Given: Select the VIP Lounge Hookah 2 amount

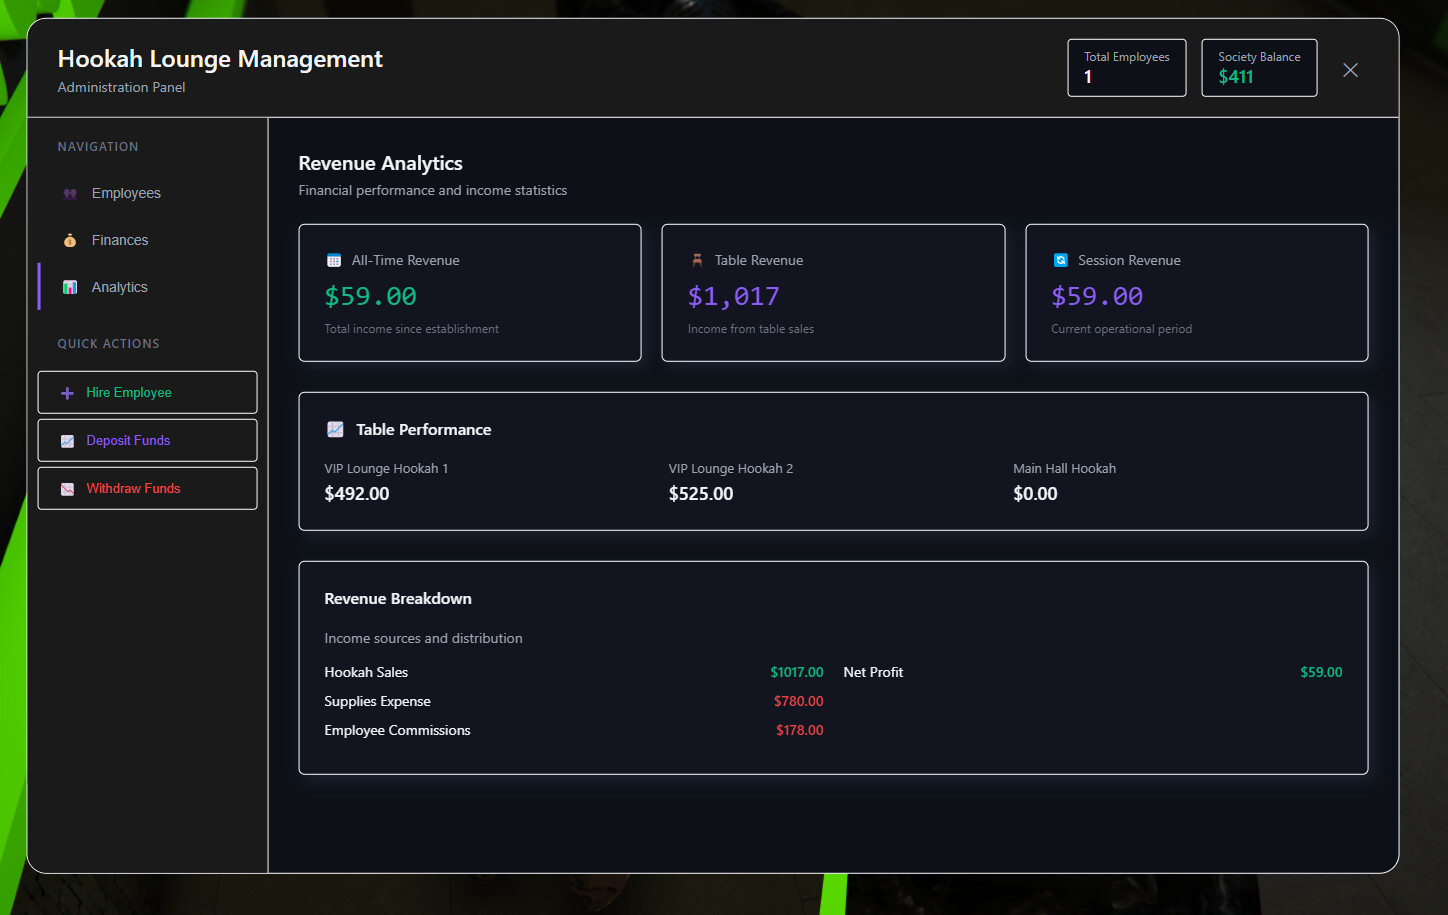Looking at the screenshot, I should (x=701, y=494).
